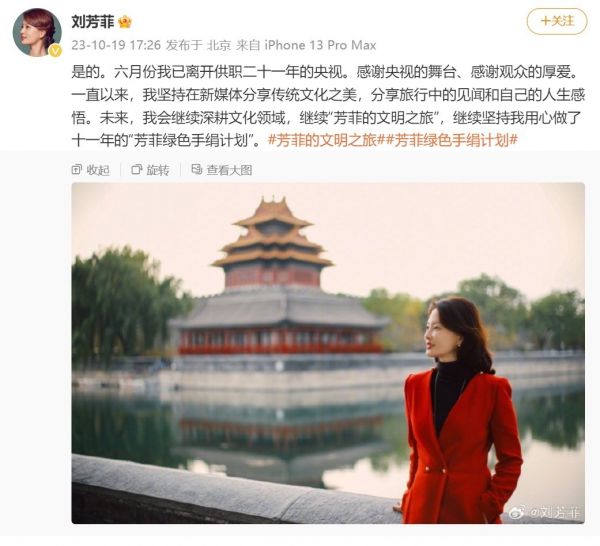The height and width of the screenshot is (546, 600).
Task: Click the verified V badge on avatar
Action: click(56, 50)
